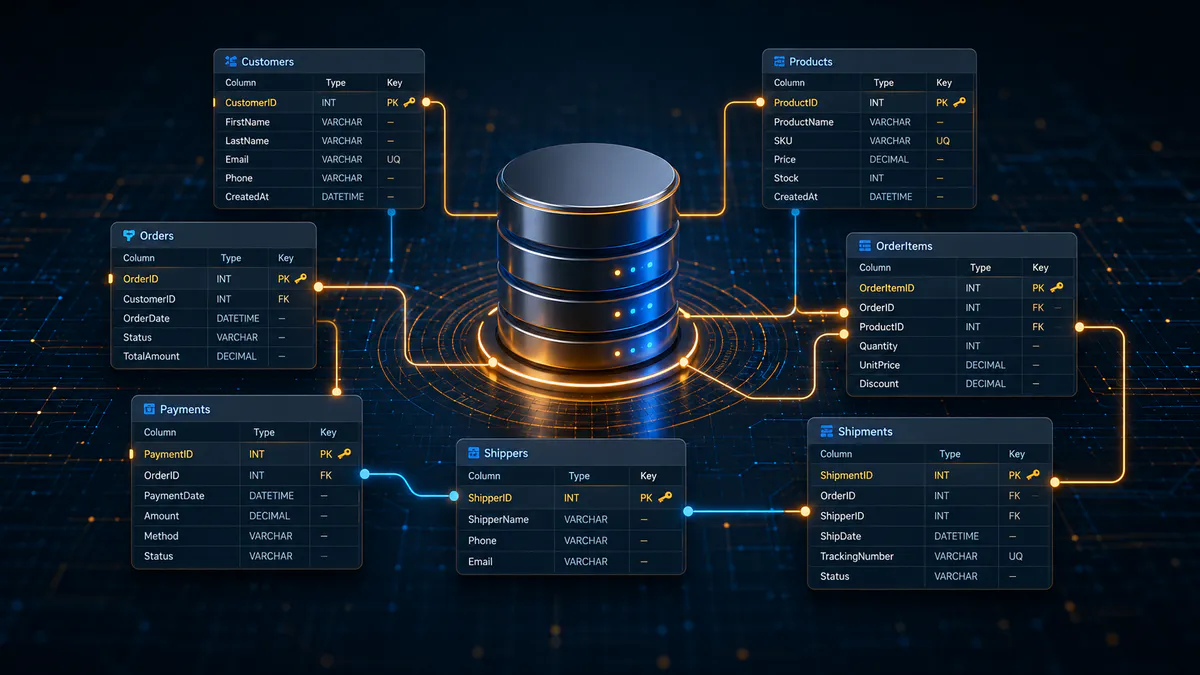This screenshot has width=1200, height=675.
Task: Click the UQ key of Products SKU
Action: (943, 141)
